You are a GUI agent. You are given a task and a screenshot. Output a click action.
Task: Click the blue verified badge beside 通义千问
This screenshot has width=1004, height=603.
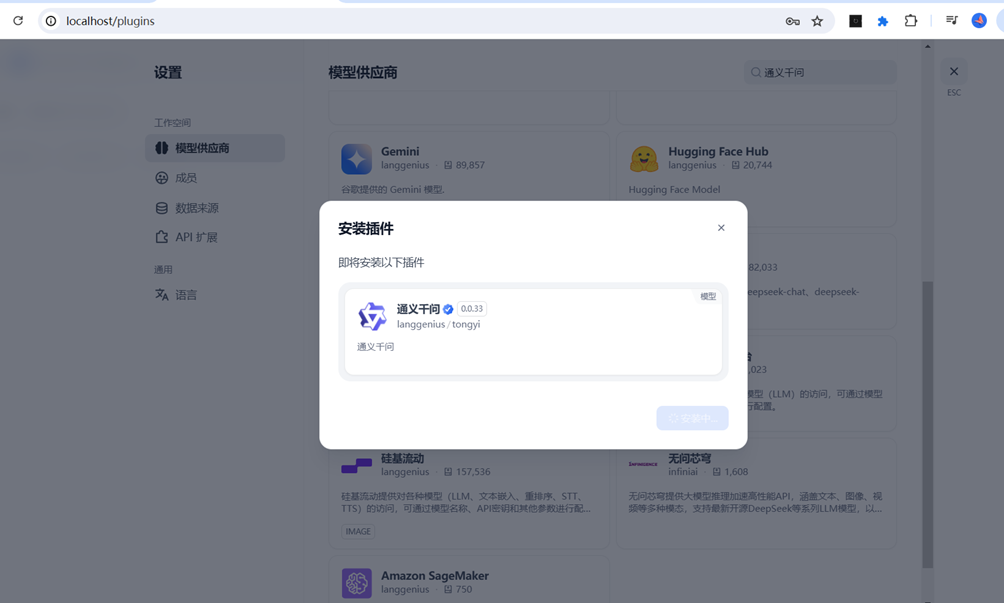(448, 309)
